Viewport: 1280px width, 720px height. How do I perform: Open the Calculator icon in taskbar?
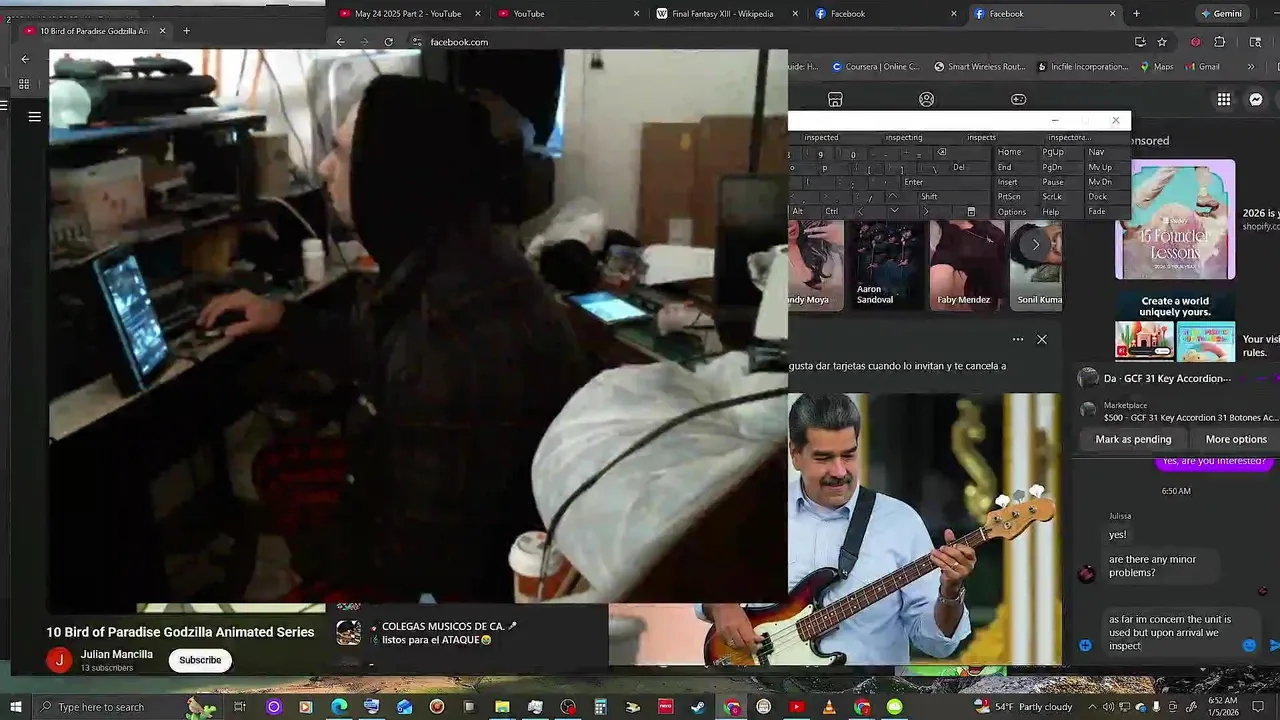pyautogui.click(x=600, y=707)
